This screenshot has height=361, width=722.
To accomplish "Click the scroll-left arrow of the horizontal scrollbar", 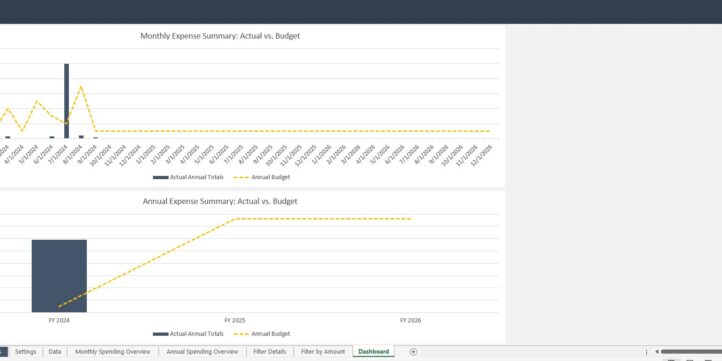I will [x=657, y=352].
